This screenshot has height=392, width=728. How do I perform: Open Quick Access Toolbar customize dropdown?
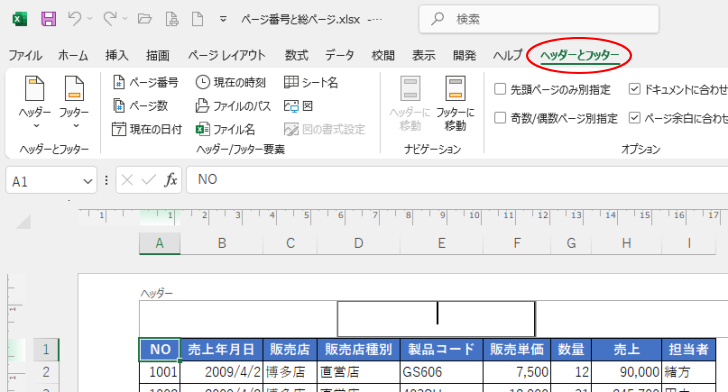[x=223, y=19]
